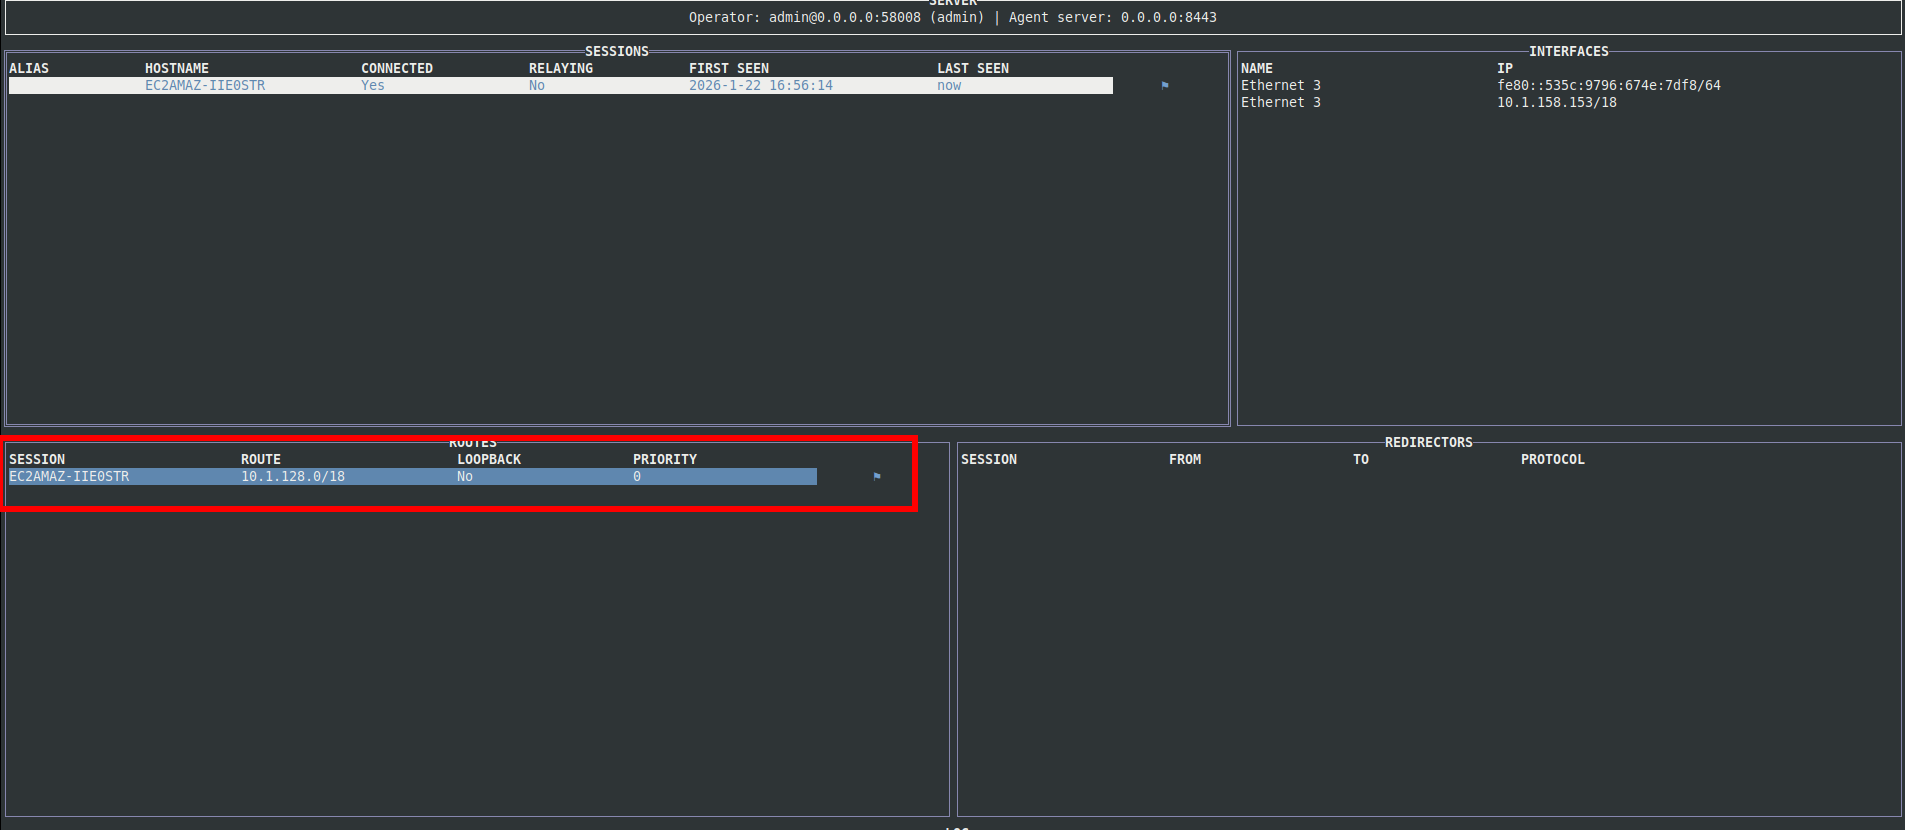
Task: Click the IPv6 address fe80::535c:9796:674e:7df8/64
Action: [1608, 86]
